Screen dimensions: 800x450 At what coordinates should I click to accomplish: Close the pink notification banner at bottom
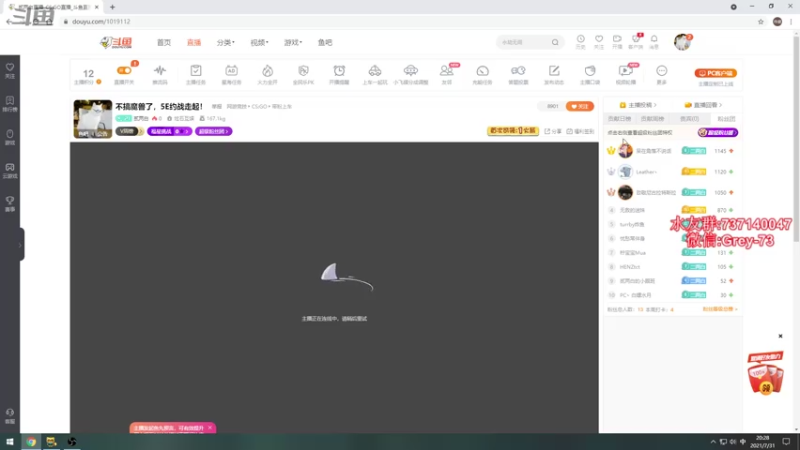[x=210, y=428]
